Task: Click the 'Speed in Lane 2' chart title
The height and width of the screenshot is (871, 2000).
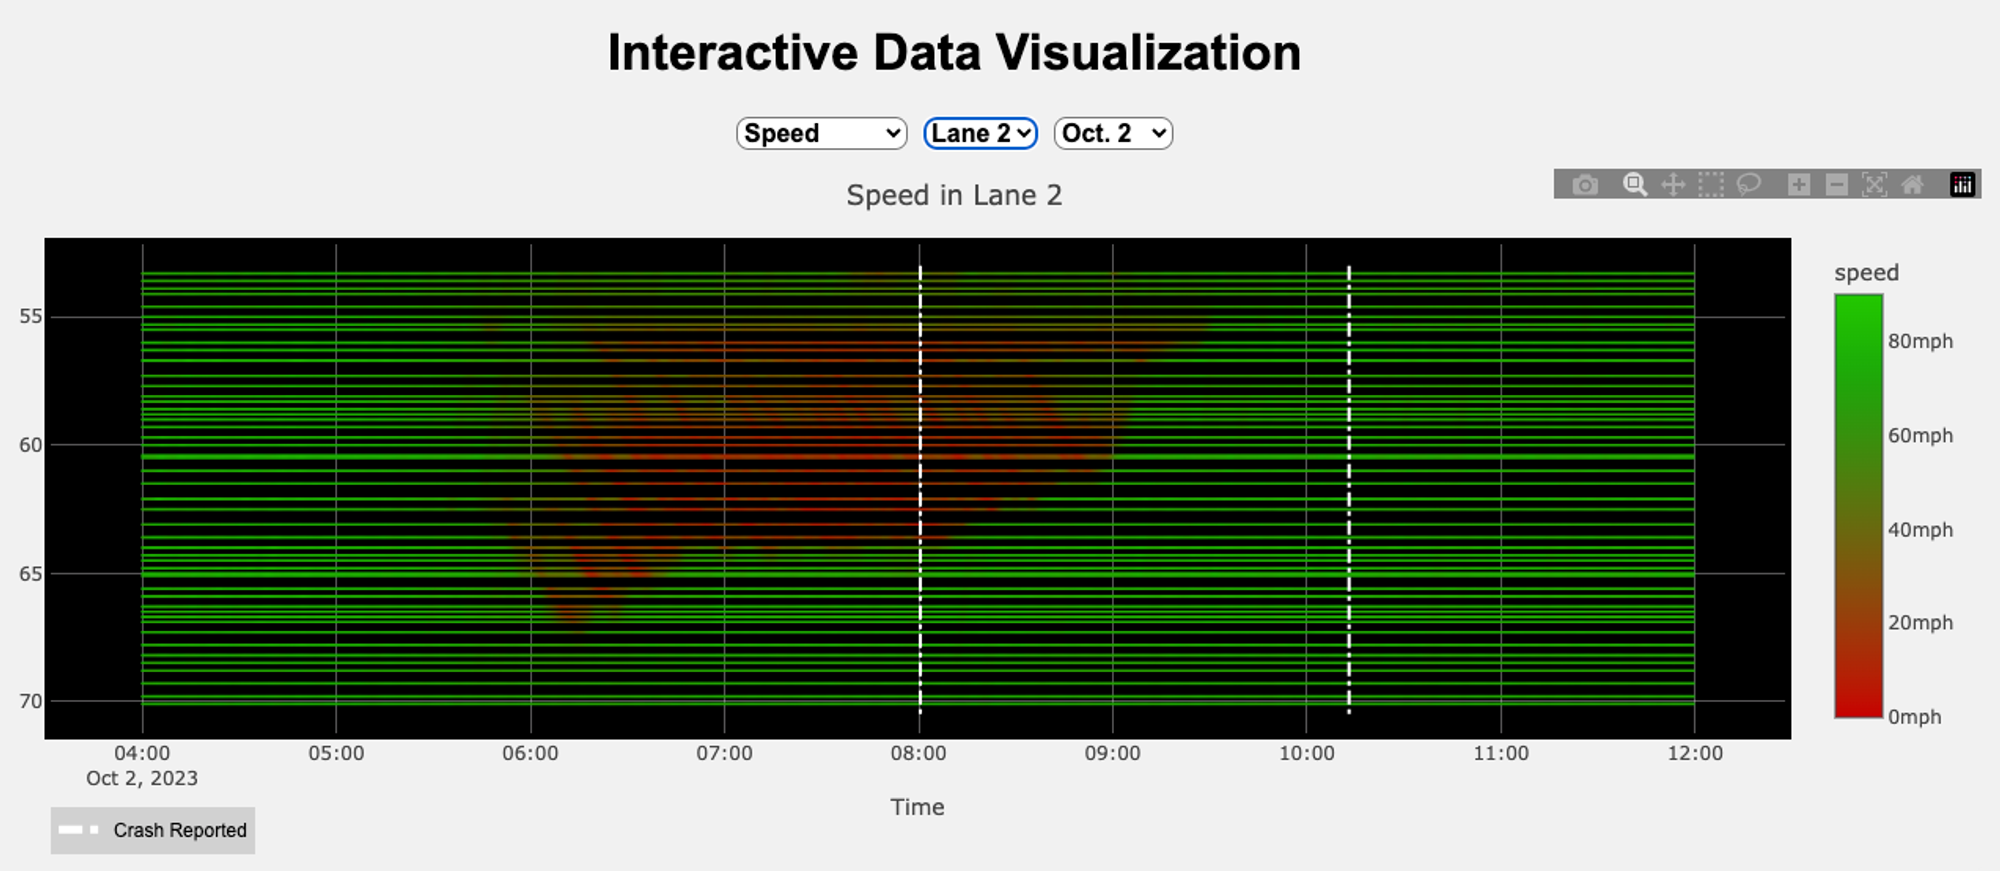Action: pyautogui.click(x=954, y=195)
